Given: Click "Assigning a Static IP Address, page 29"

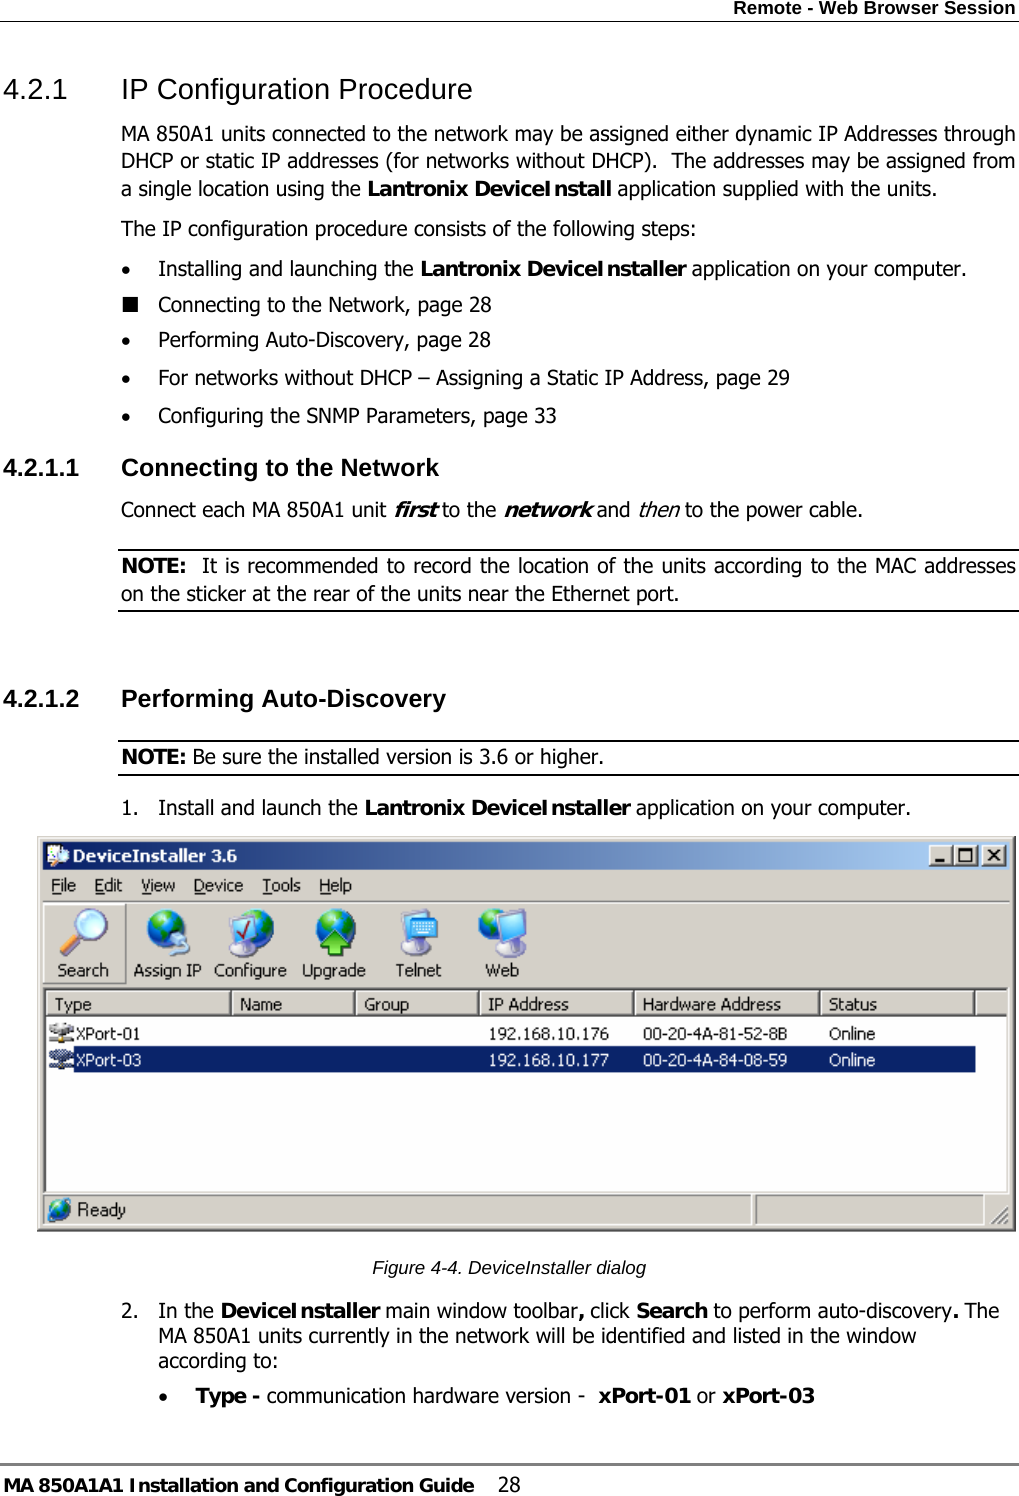Looking at the screenshot, I should click(x=612, y=378).
